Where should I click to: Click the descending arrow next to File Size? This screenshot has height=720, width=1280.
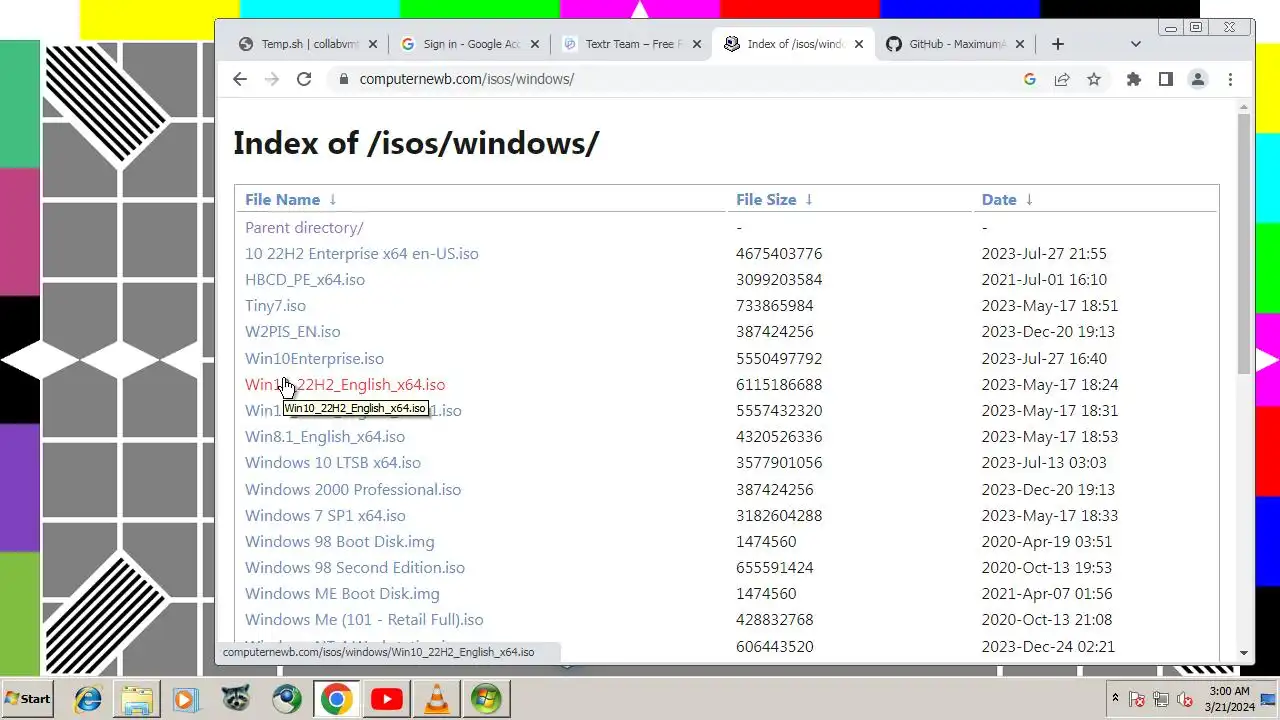809,200
